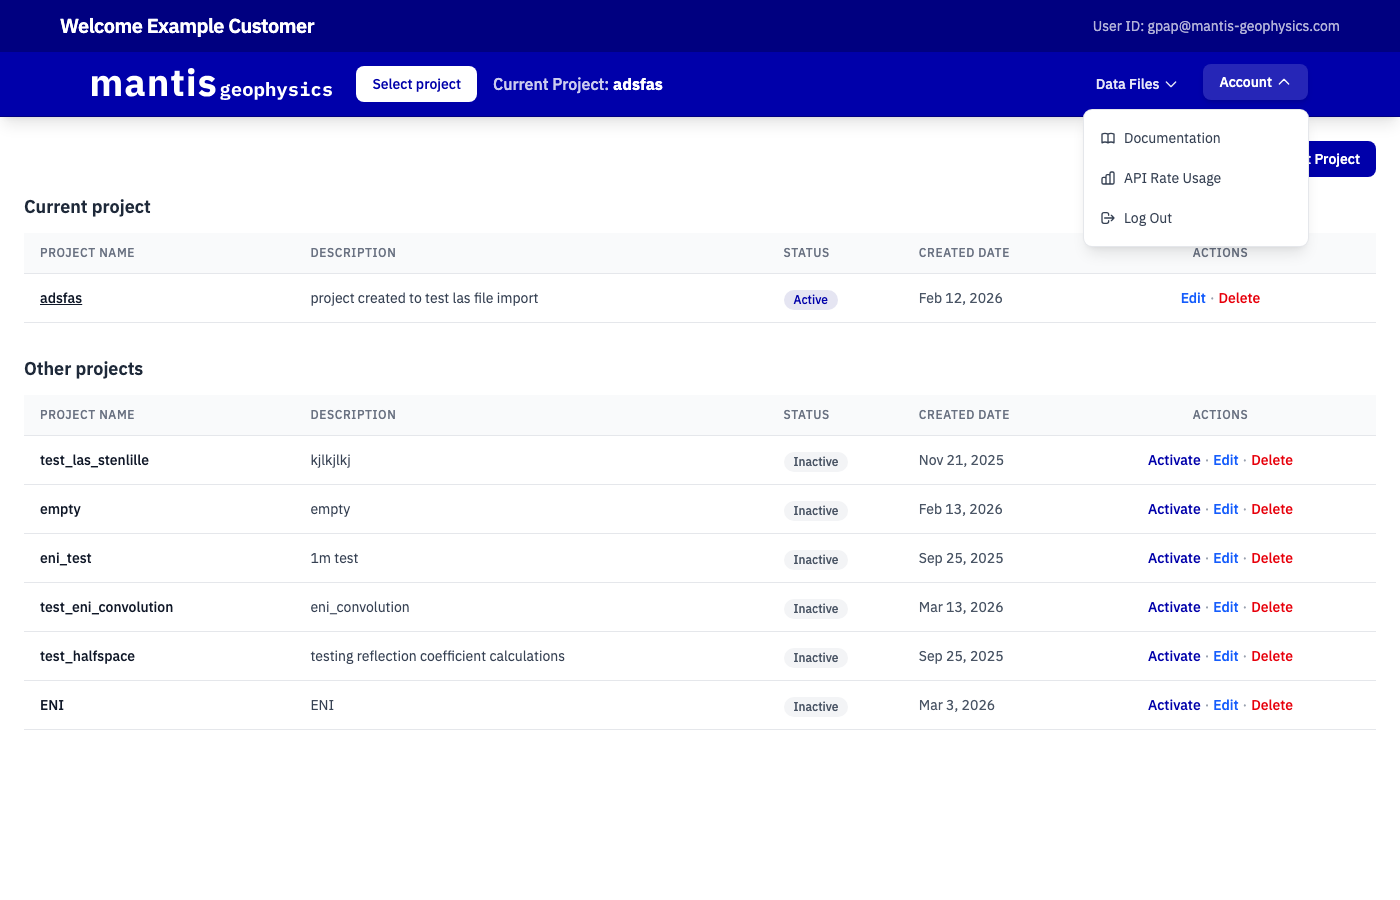Activate the ENI project
Viewport: 1400px width, 900px height.
[1174, 705]
